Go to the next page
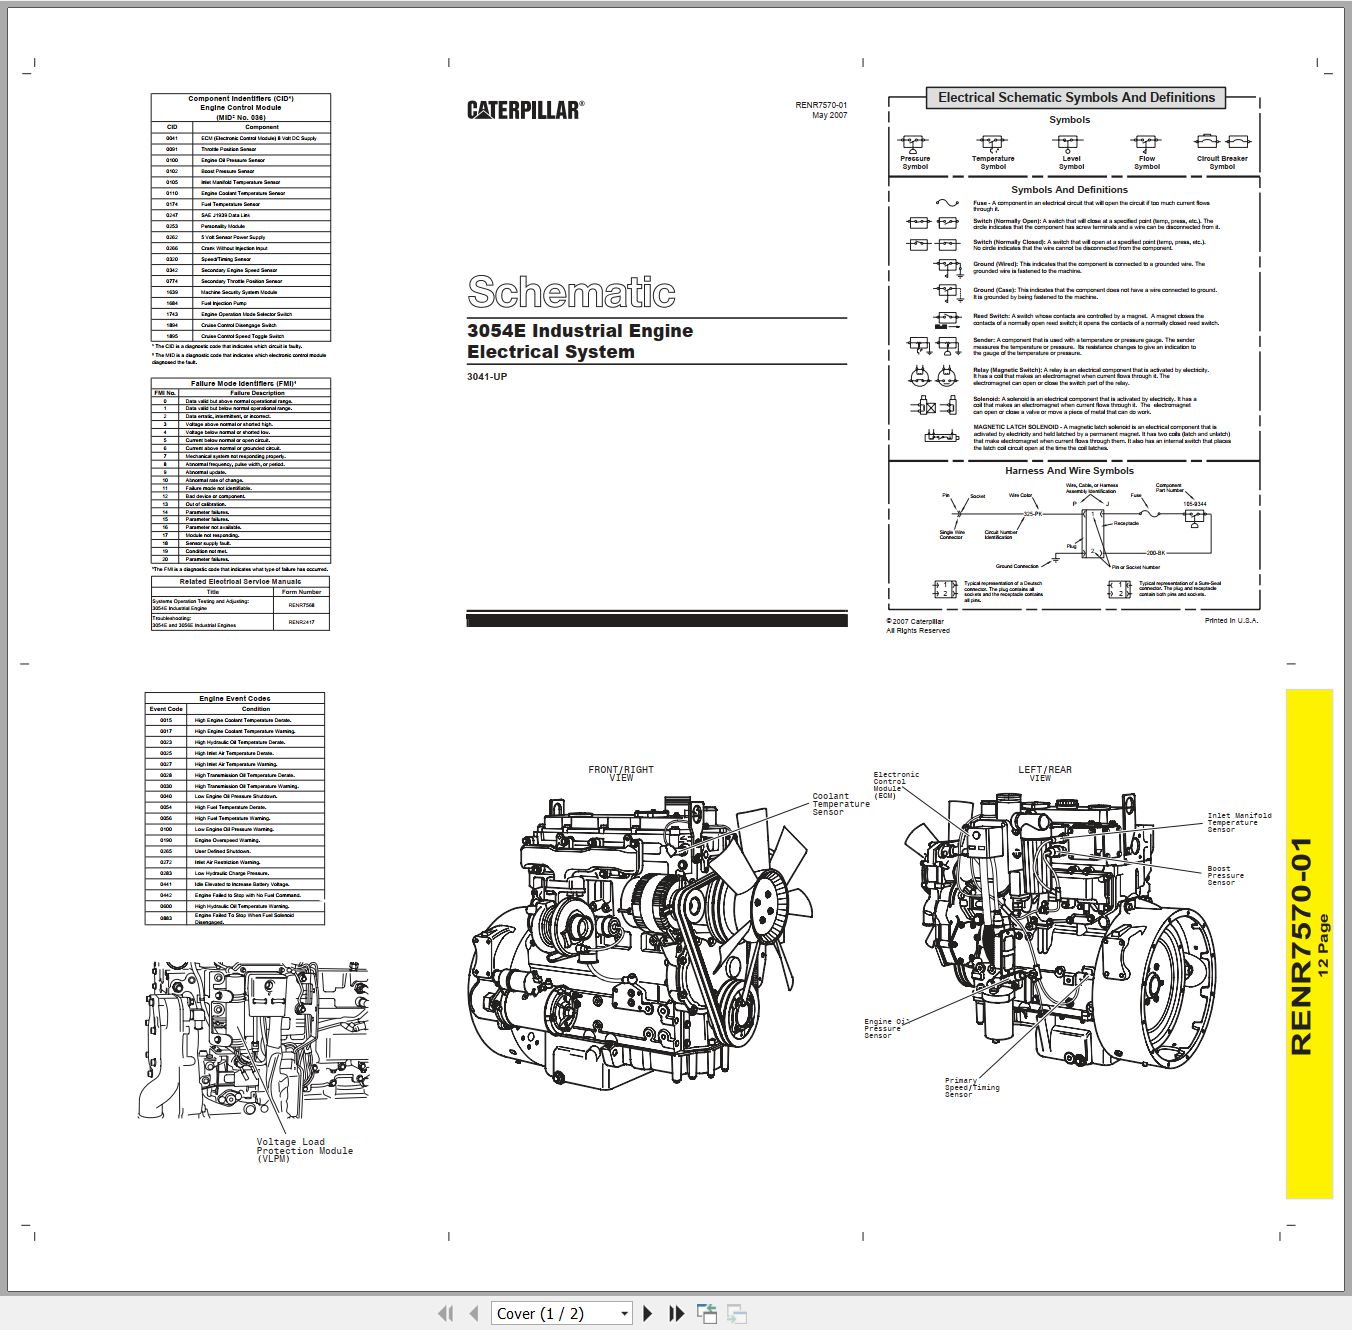Screen dimensions: 1352x1330 pos(647,1313)
